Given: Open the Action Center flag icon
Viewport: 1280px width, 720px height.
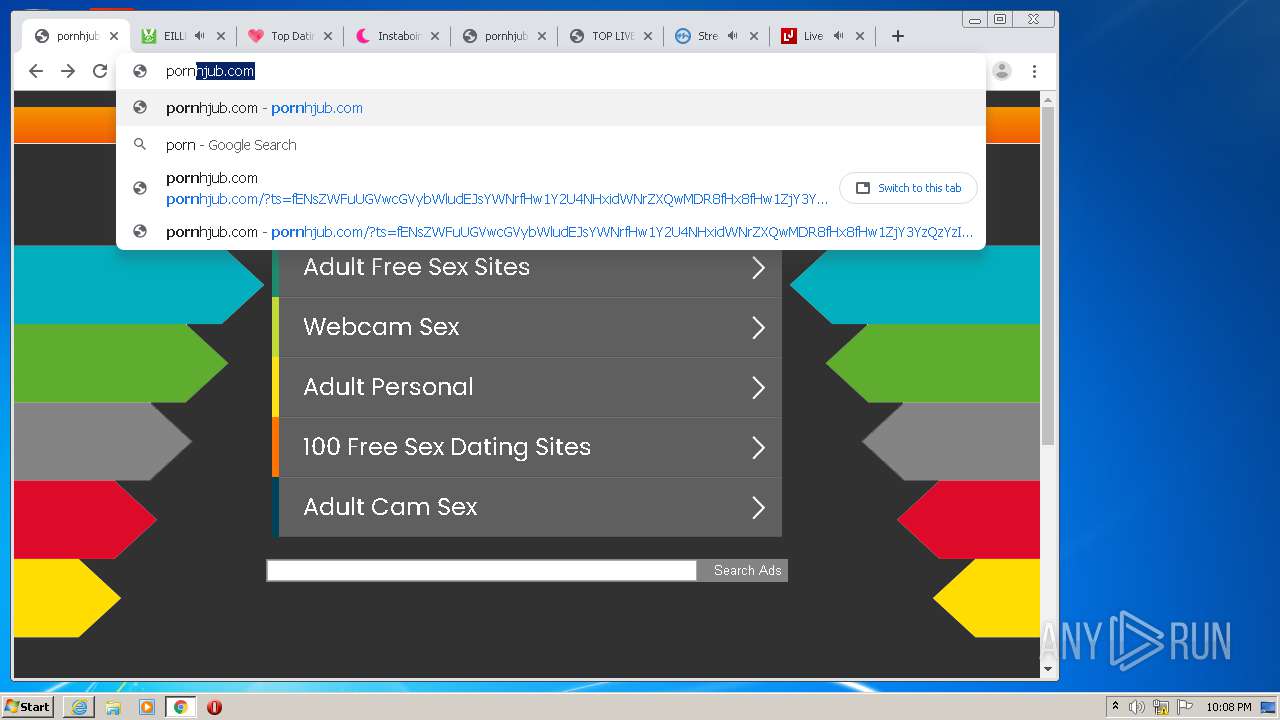Looking at the screenshot, I should (x=1185, y=707).
